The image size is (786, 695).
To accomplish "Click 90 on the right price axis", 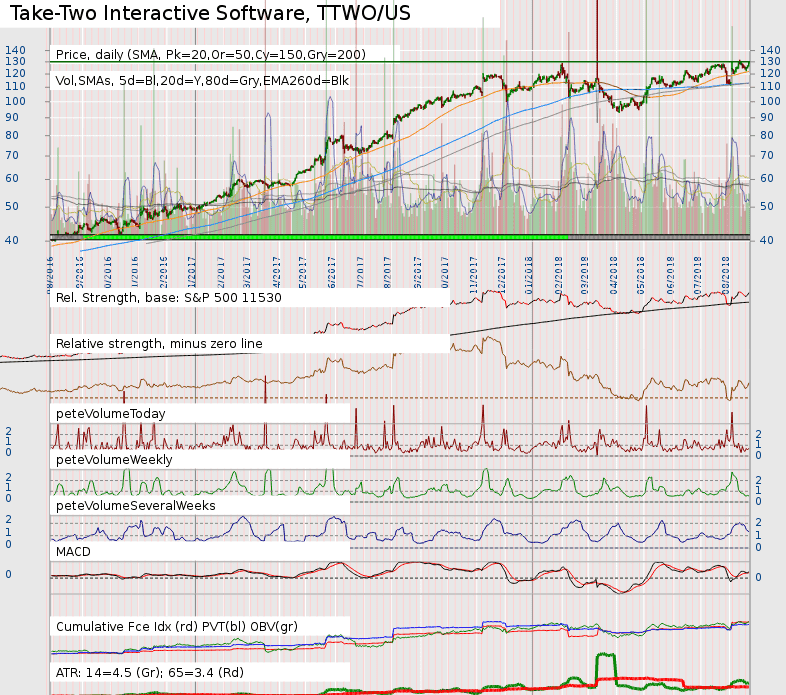I will click(x=767, y=117).
